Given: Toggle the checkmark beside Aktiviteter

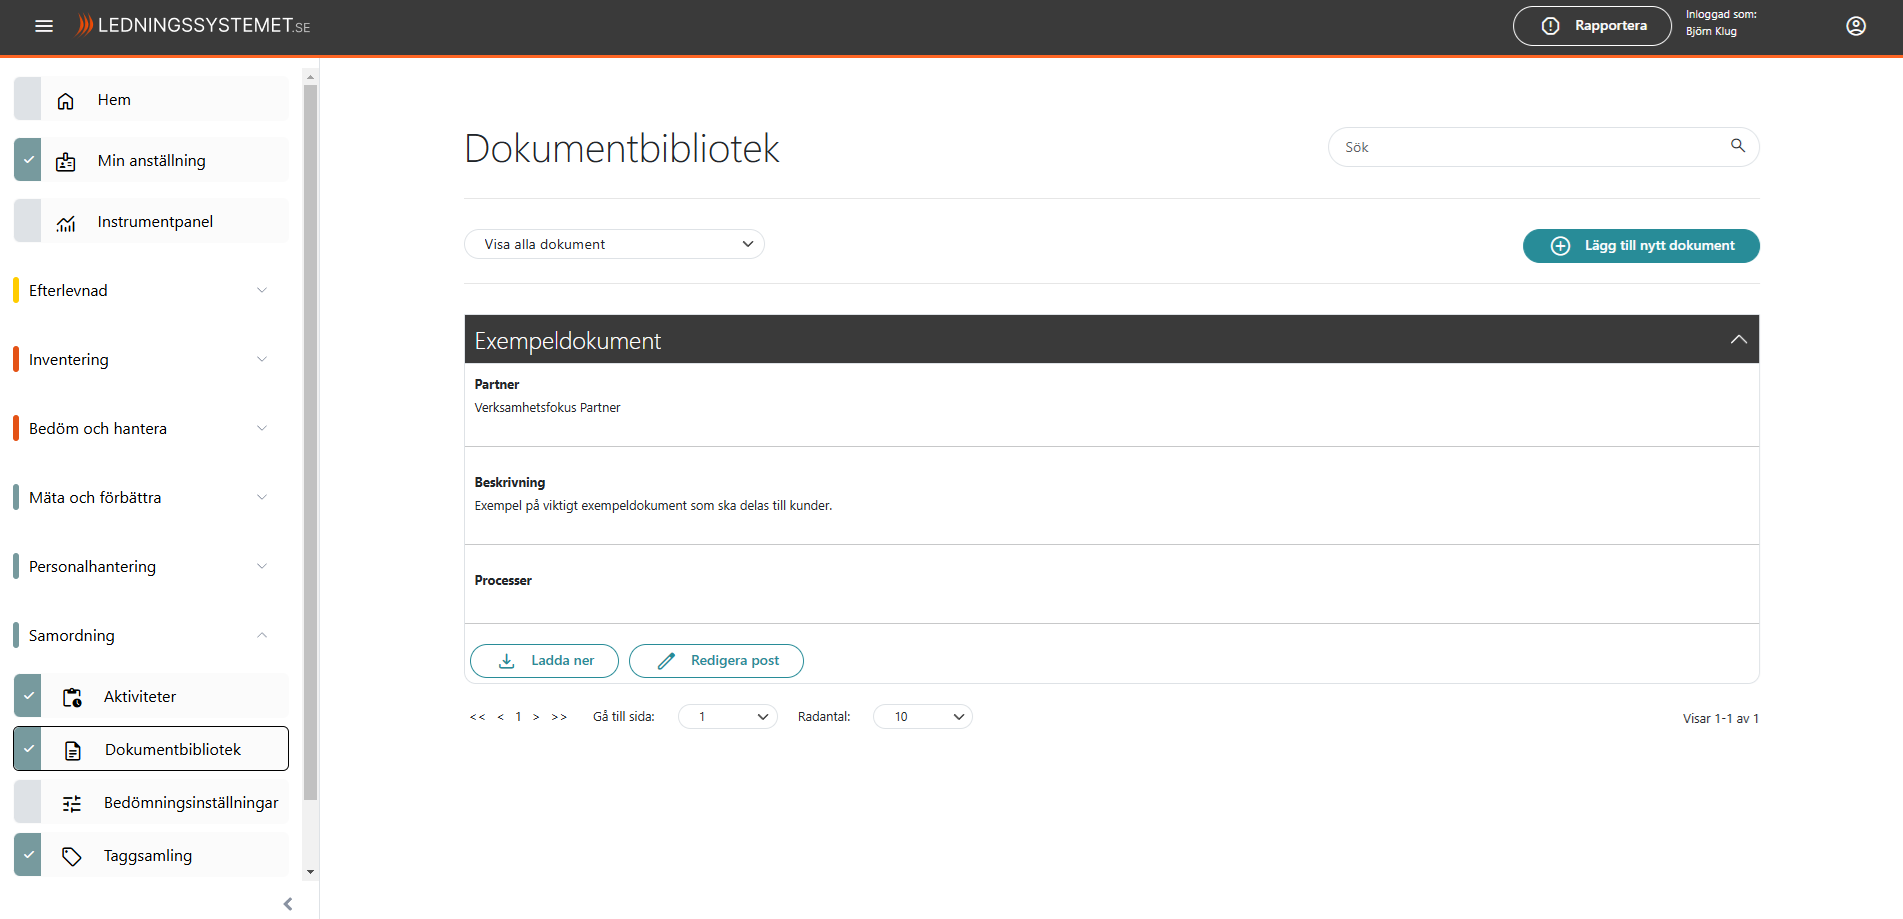Looking at the screenshot, I should [x=28, y=696].
